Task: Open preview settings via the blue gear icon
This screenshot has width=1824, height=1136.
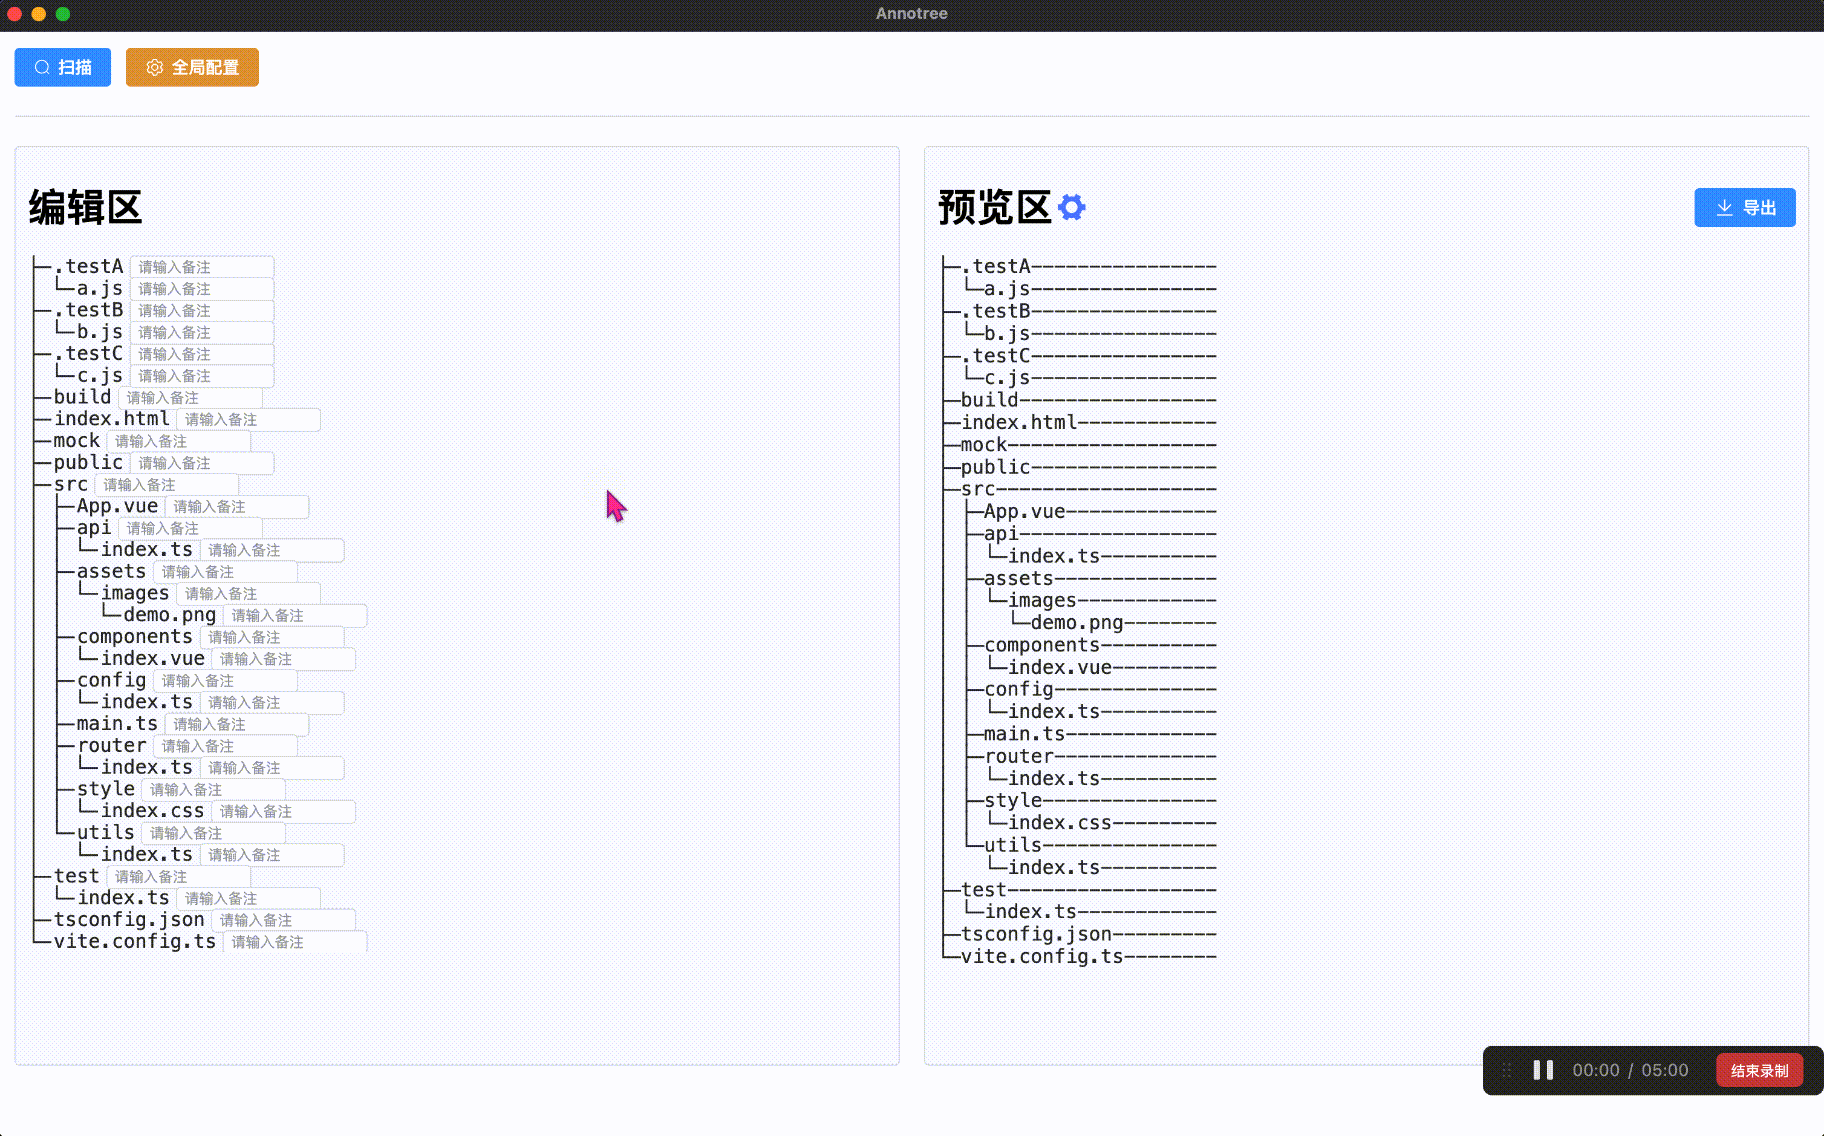Action: 1071,207
